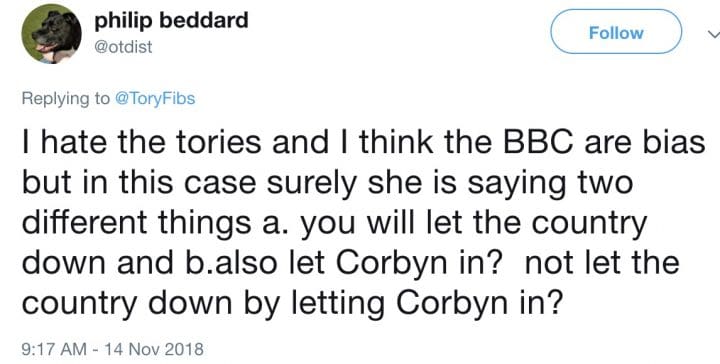Viewport: 720px width, 364px height.
Task: Select the 'Replying to' label
Action: point(66,98)
